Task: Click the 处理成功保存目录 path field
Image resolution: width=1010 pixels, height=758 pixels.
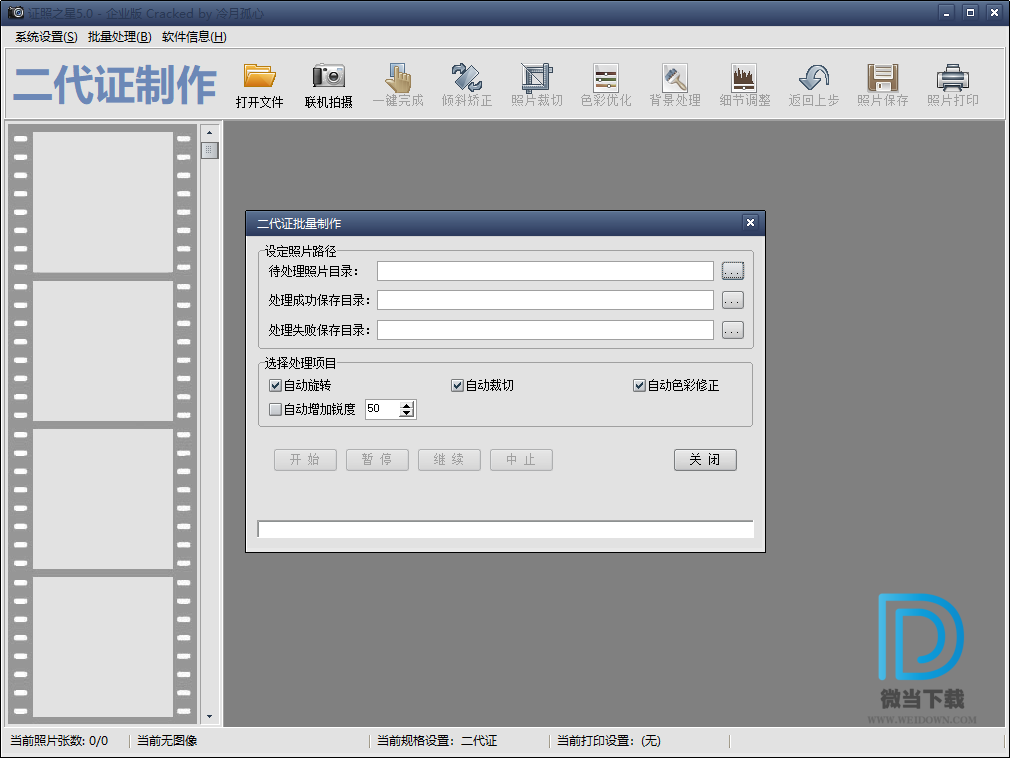Action: [x=545, y=300]
